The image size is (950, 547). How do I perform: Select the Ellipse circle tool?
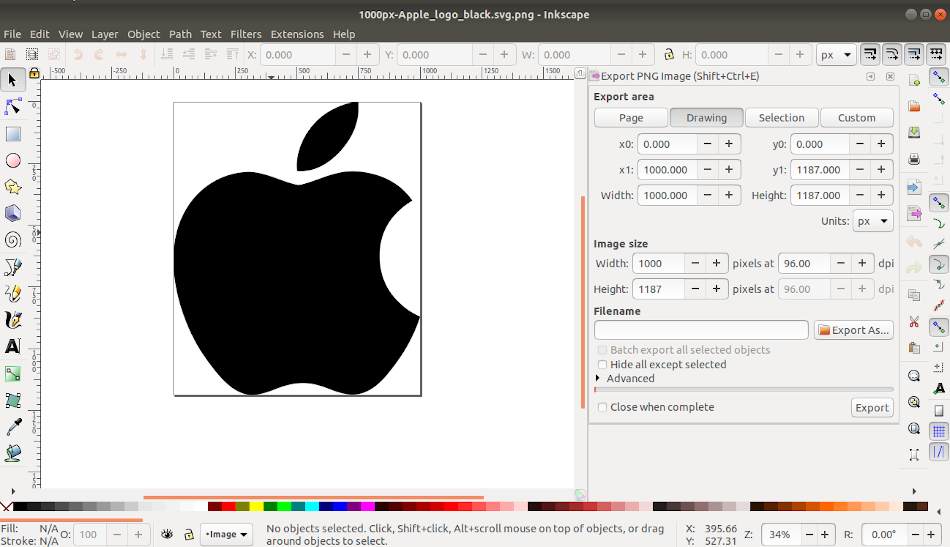point(13,161)
